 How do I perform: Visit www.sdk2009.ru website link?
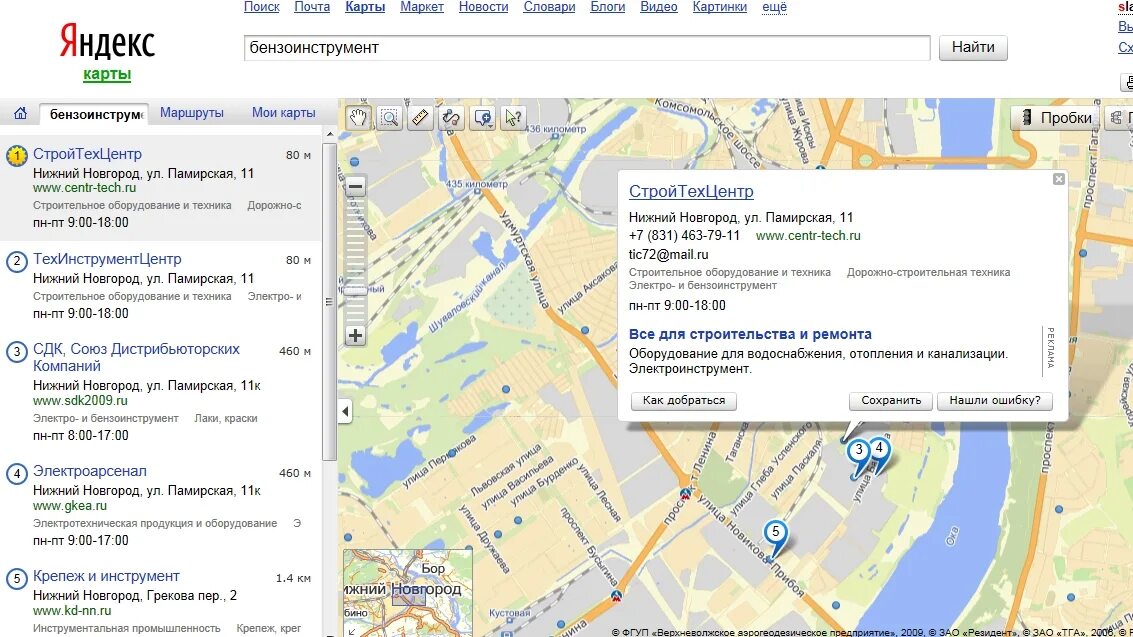(x=80, y=401)
